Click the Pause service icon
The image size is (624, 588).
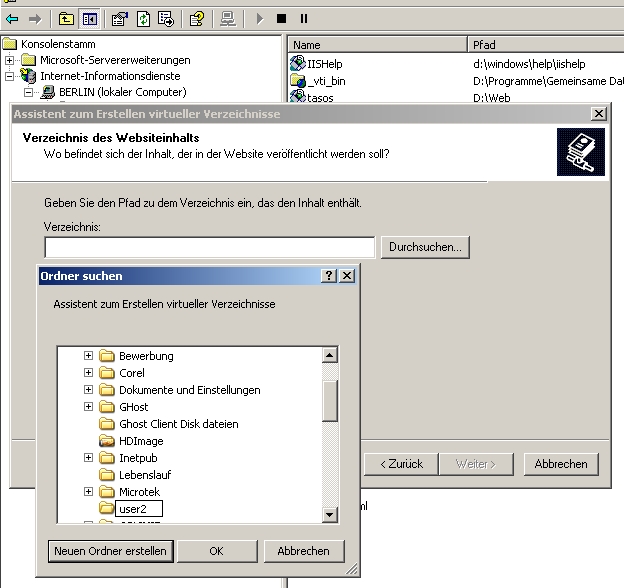point(304,18)
